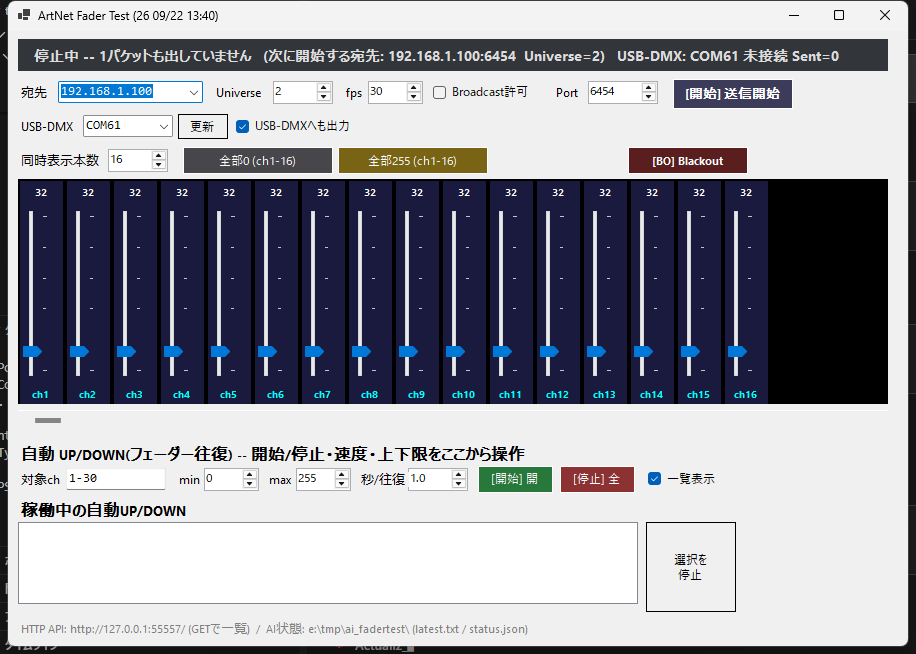Click the ch12 fader slider handle

click(549, 352)
